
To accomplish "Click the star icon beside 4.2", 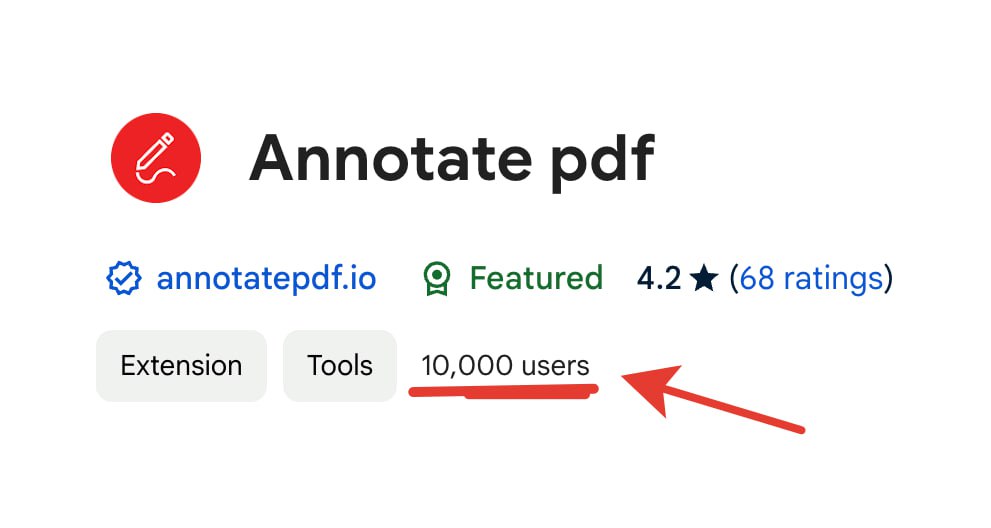I will [x=704, y=278].
